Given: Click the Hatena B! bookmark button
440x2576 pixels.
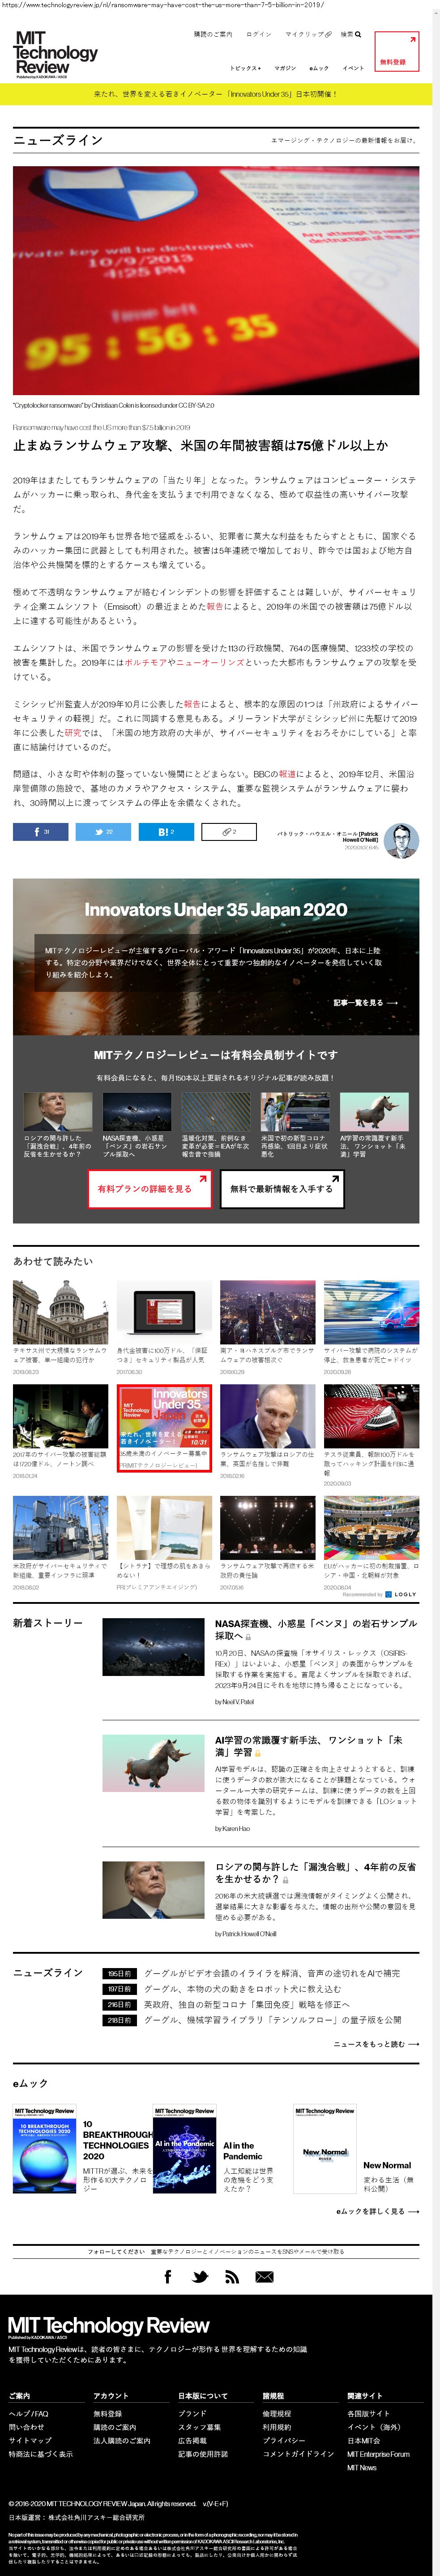Looking at the screenshot, I should (166, 831).
